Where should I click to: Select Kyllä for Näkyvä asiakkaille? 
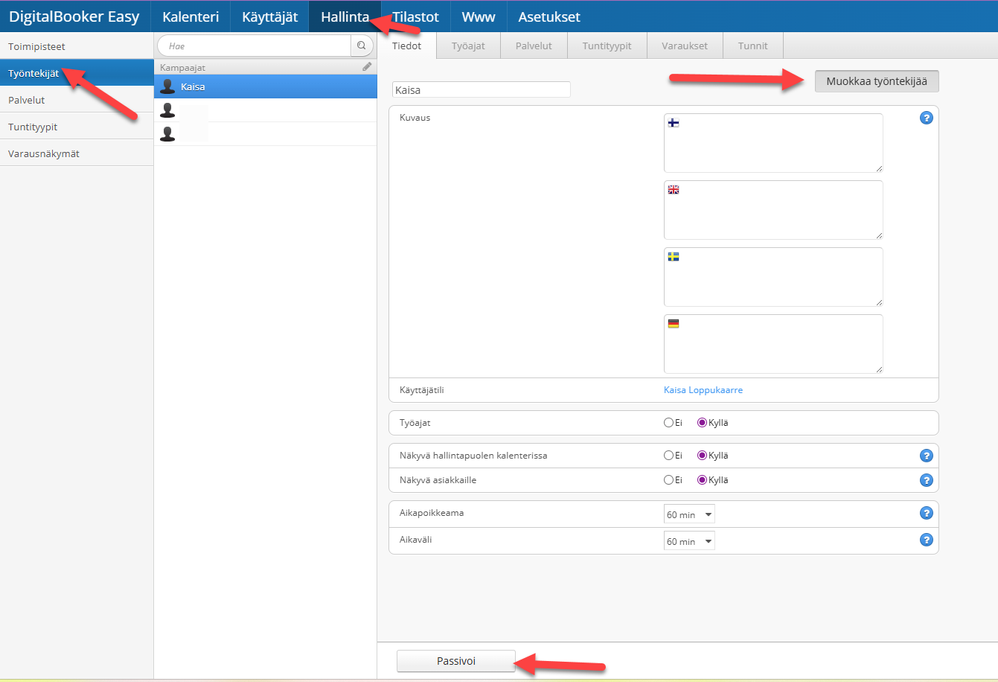point(702,480)
